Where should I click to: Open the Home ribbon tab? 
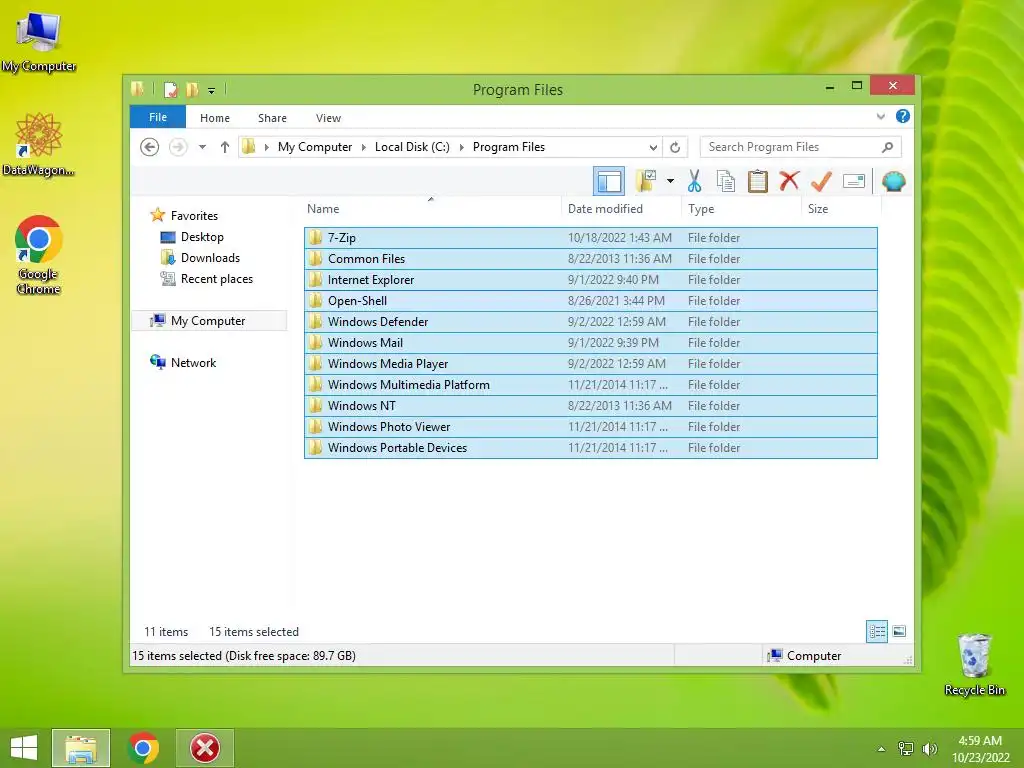215,118
